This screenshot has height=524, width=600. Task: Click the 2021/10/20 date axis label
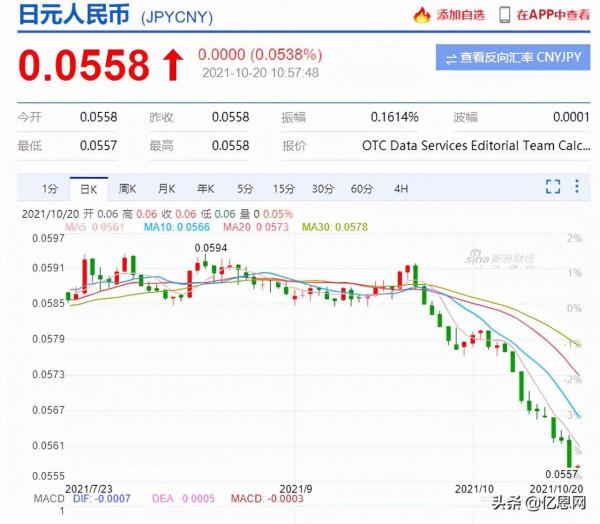coord(556,489)
